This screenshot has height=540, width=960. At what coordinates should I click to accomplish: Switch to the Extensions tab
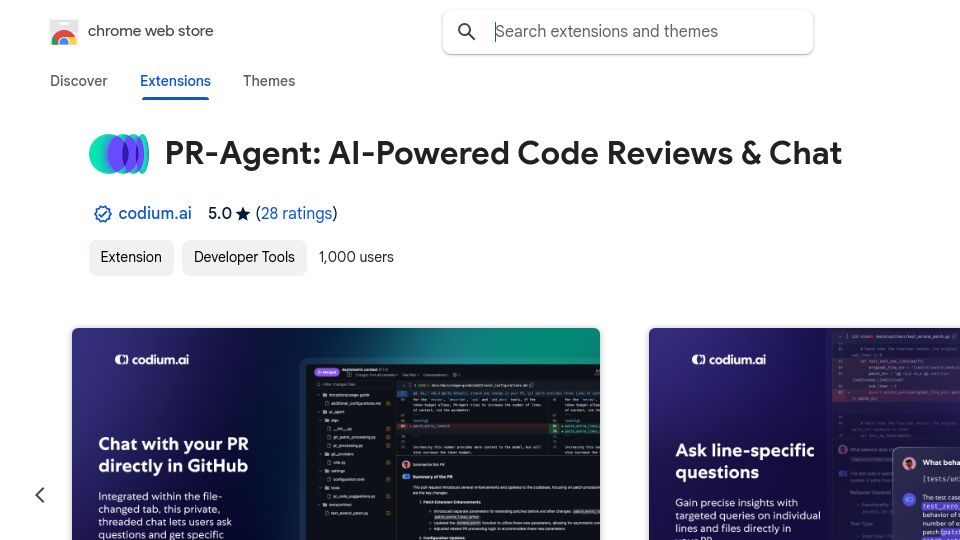(175, 81)
